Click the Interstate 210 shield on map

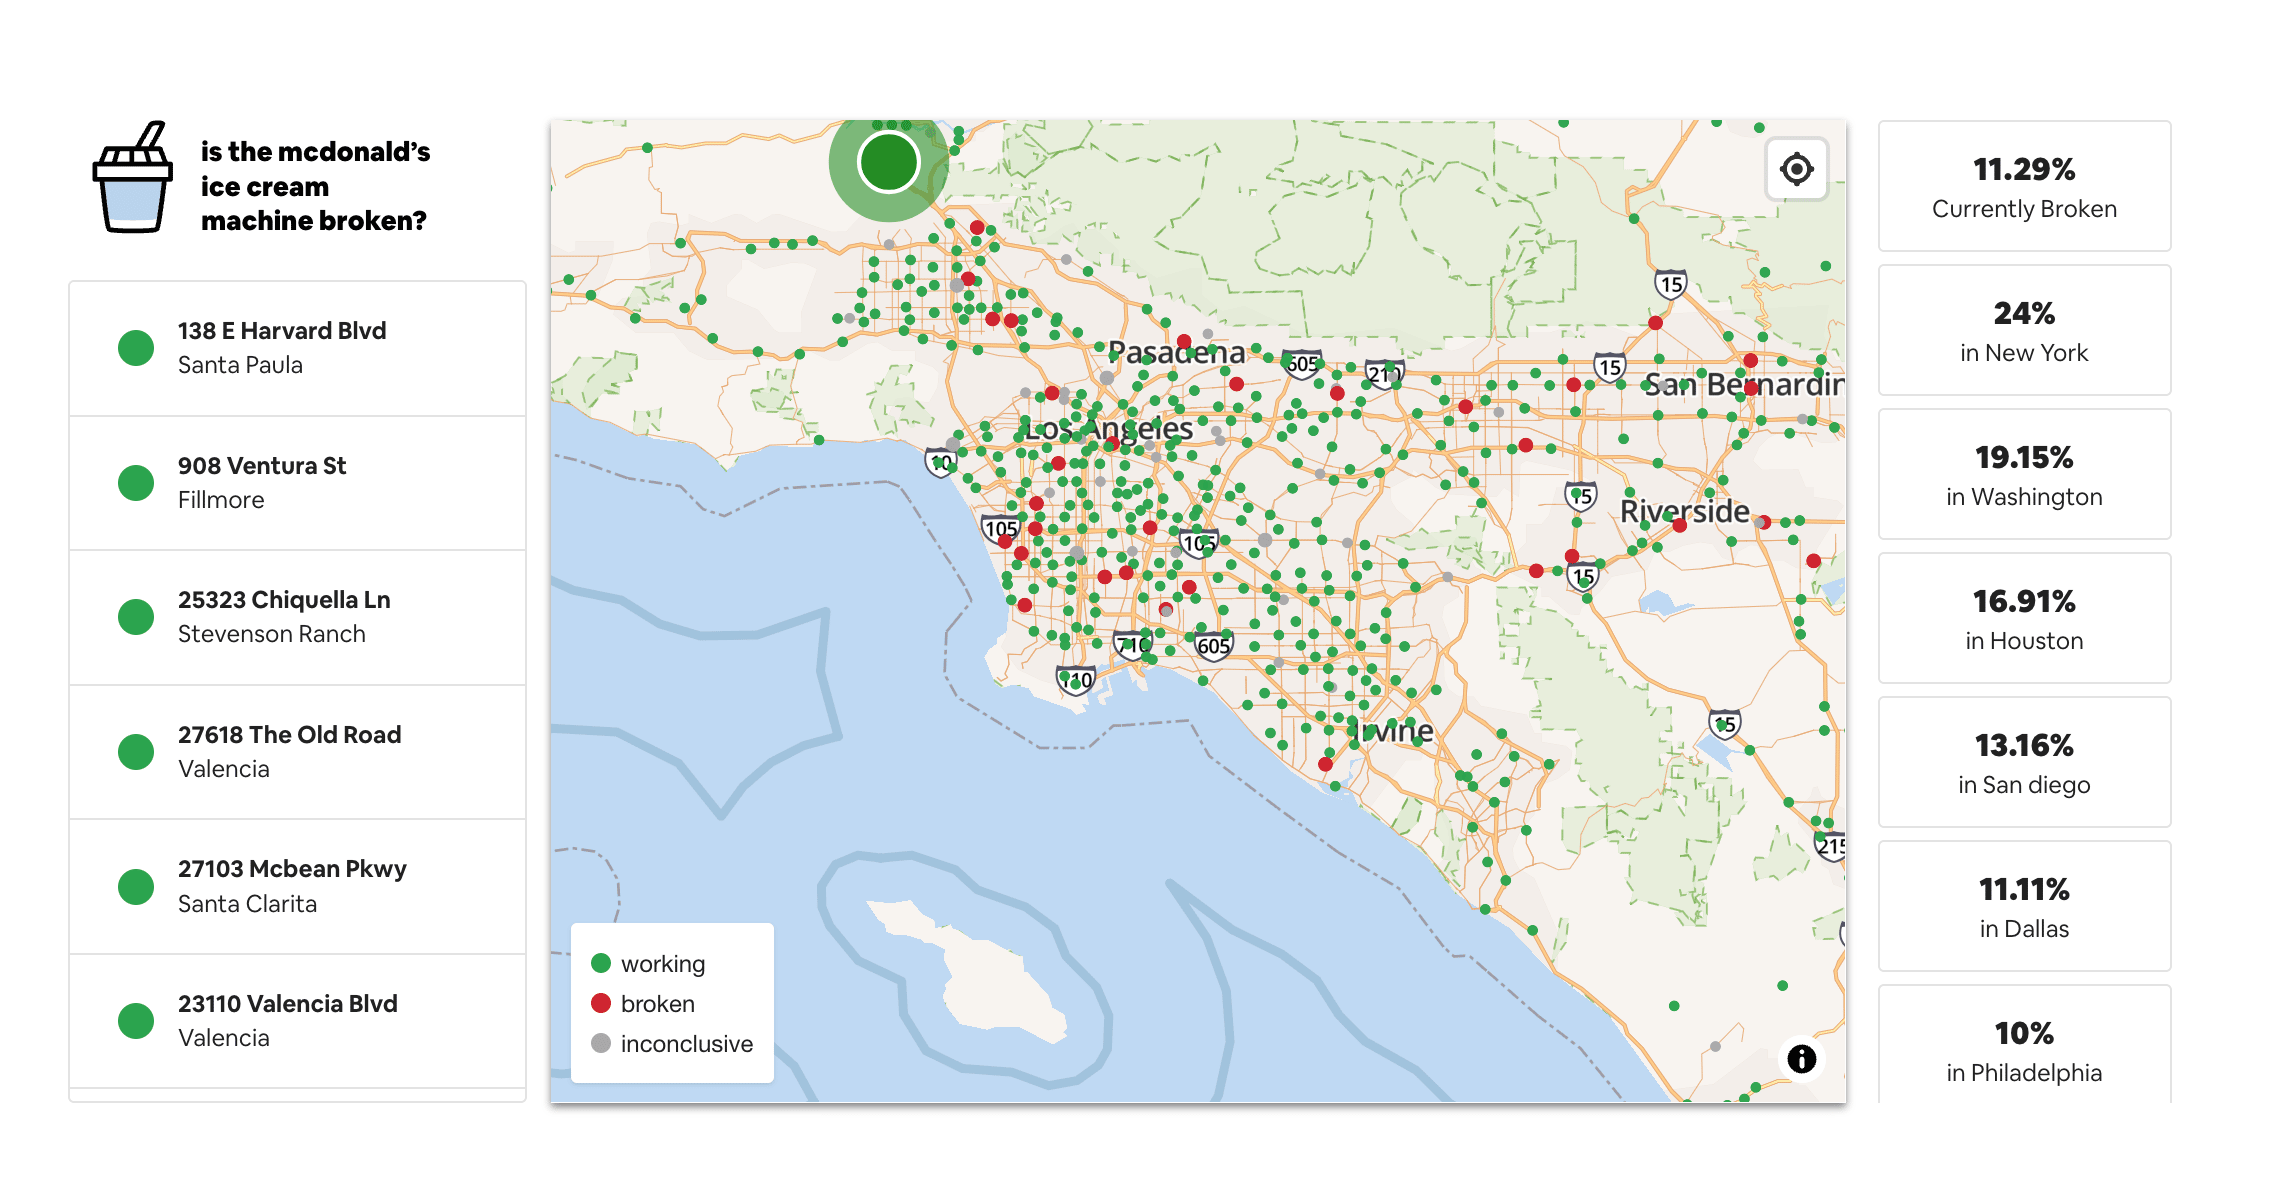1384,375
